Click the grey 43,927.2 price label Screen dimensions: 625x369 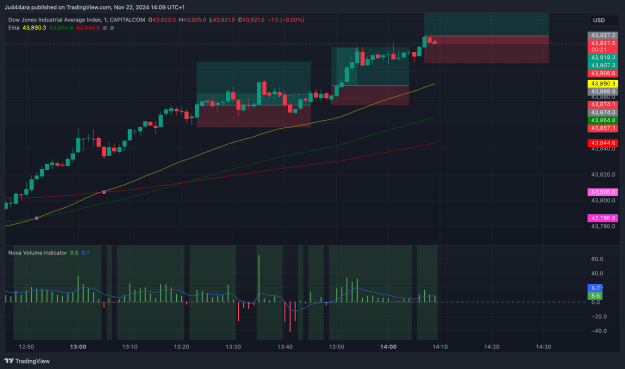(x=603, y=35)
